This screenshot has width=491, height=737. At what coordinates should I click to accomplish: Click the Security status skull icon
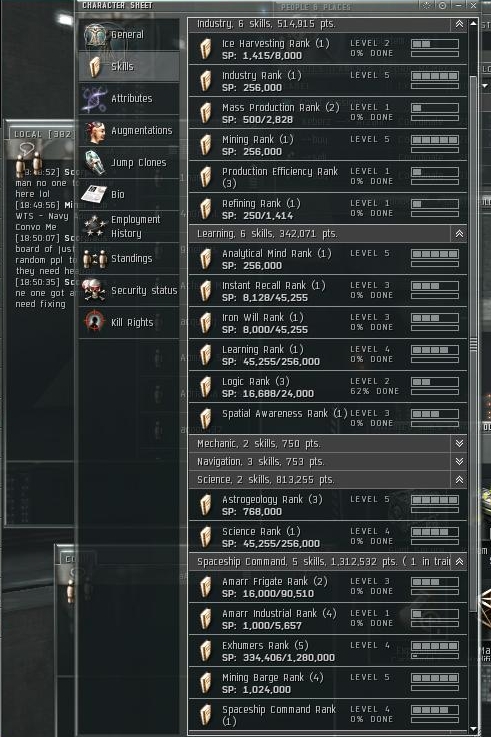tap(94, 290)
